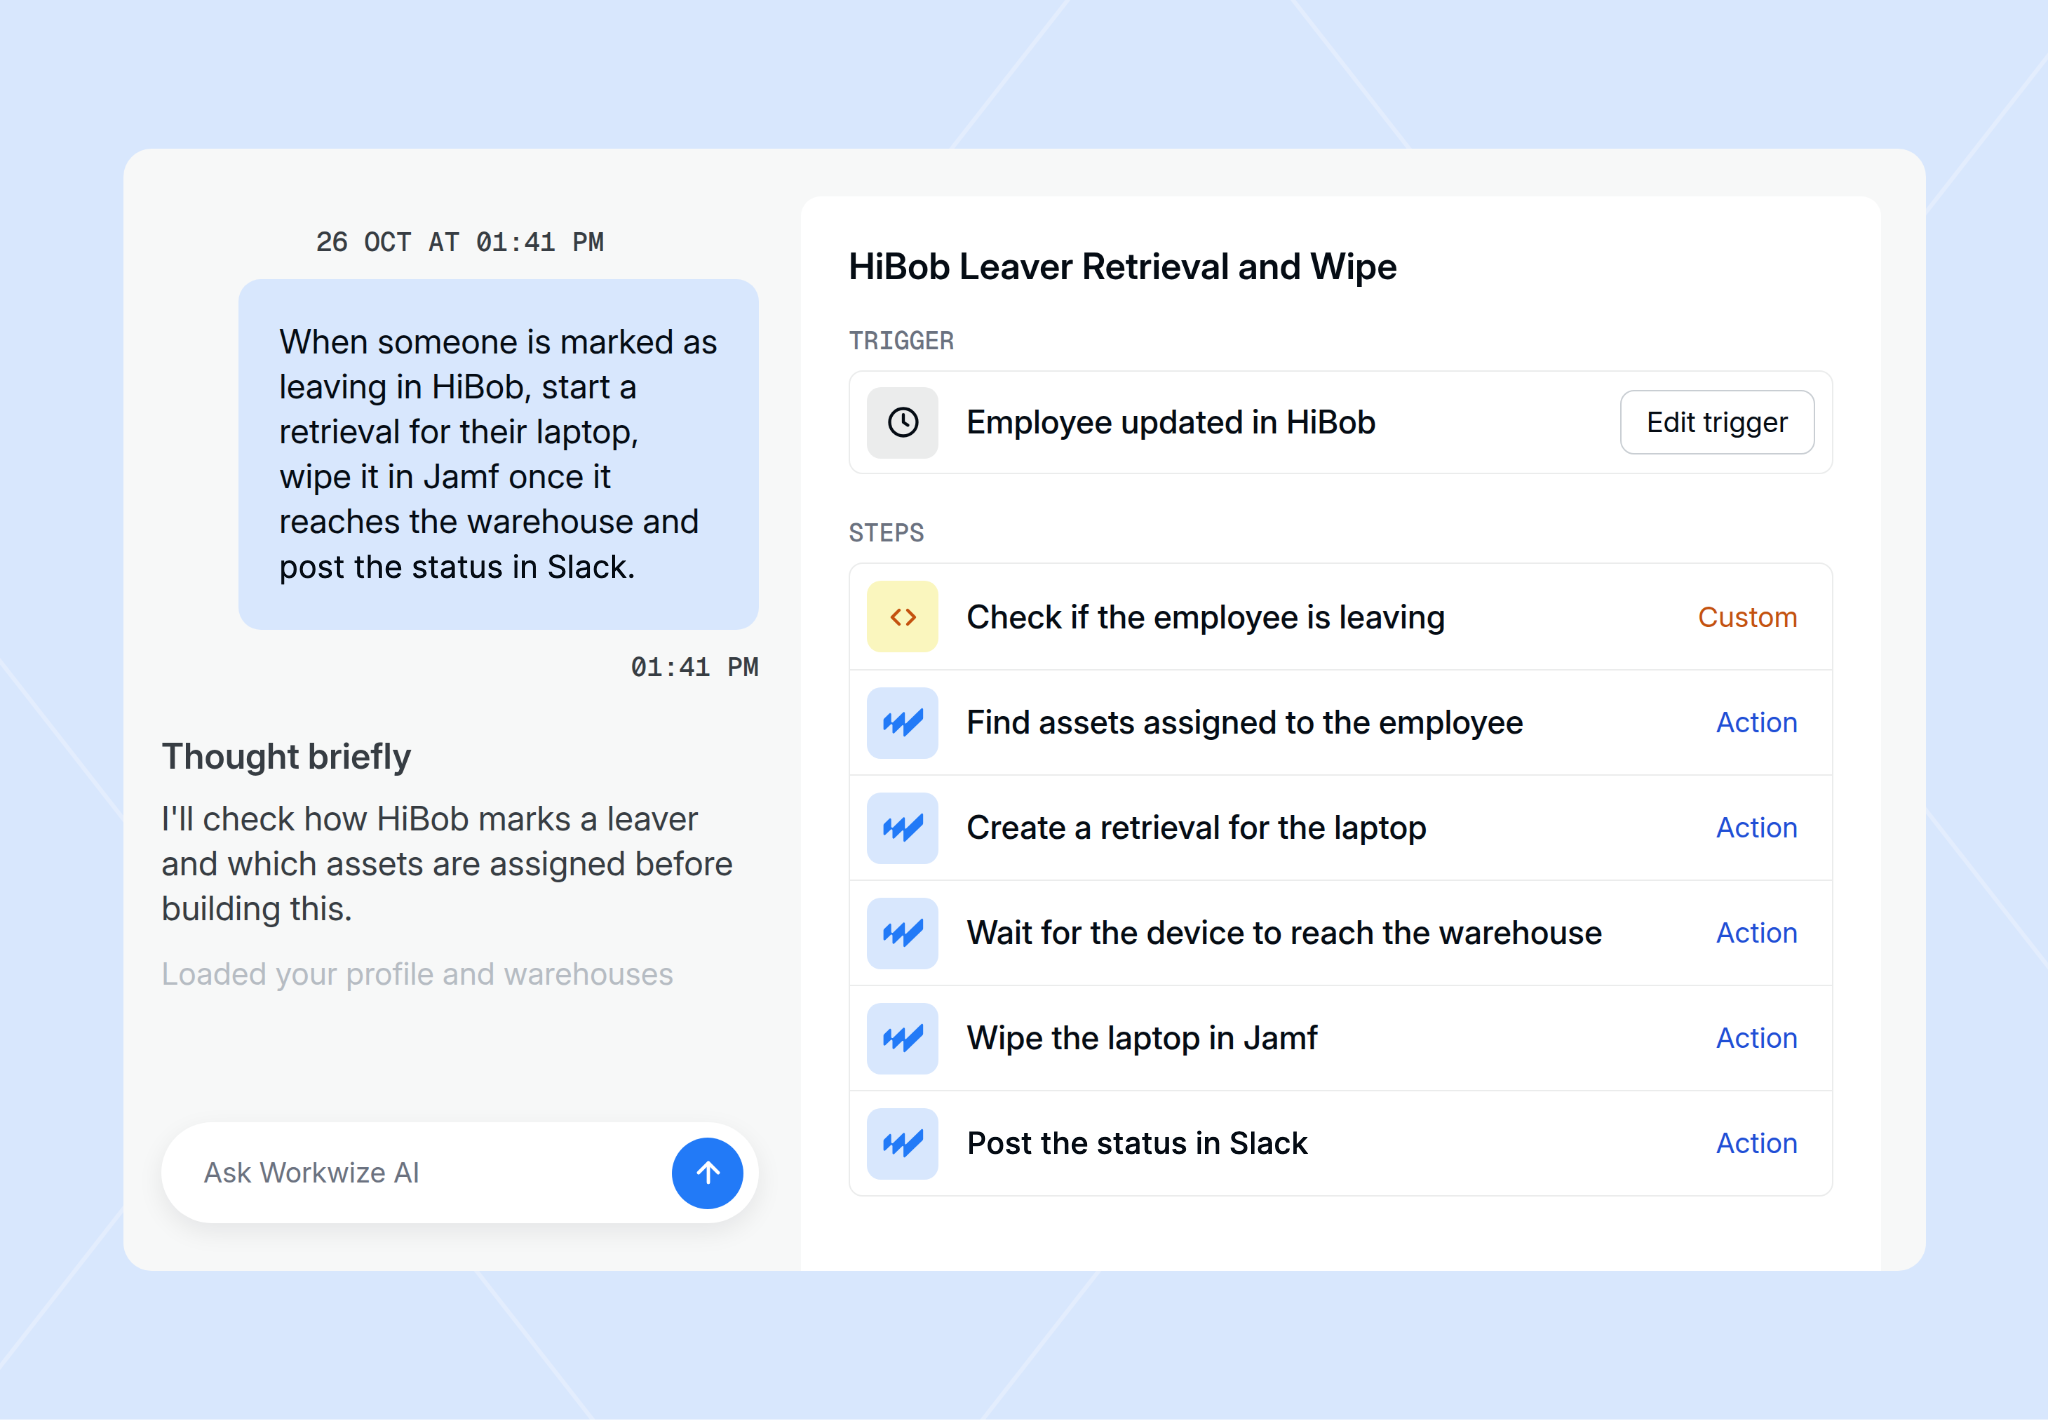The height and width of the screenshot is (1420, 2048).
Task: Click the AI reply about checking HiBob leavers
Action: point(447,864)
